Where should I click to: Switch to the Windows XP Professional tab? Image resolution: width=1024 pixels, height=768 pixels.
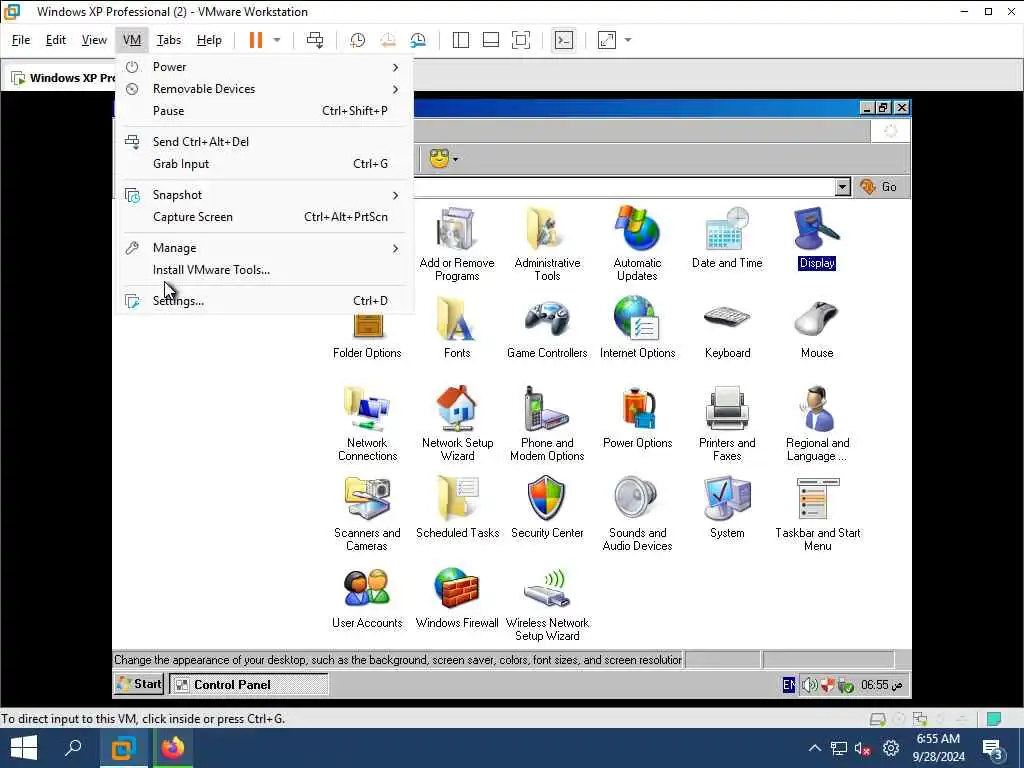pyautogui.click(x=62, y=78)
